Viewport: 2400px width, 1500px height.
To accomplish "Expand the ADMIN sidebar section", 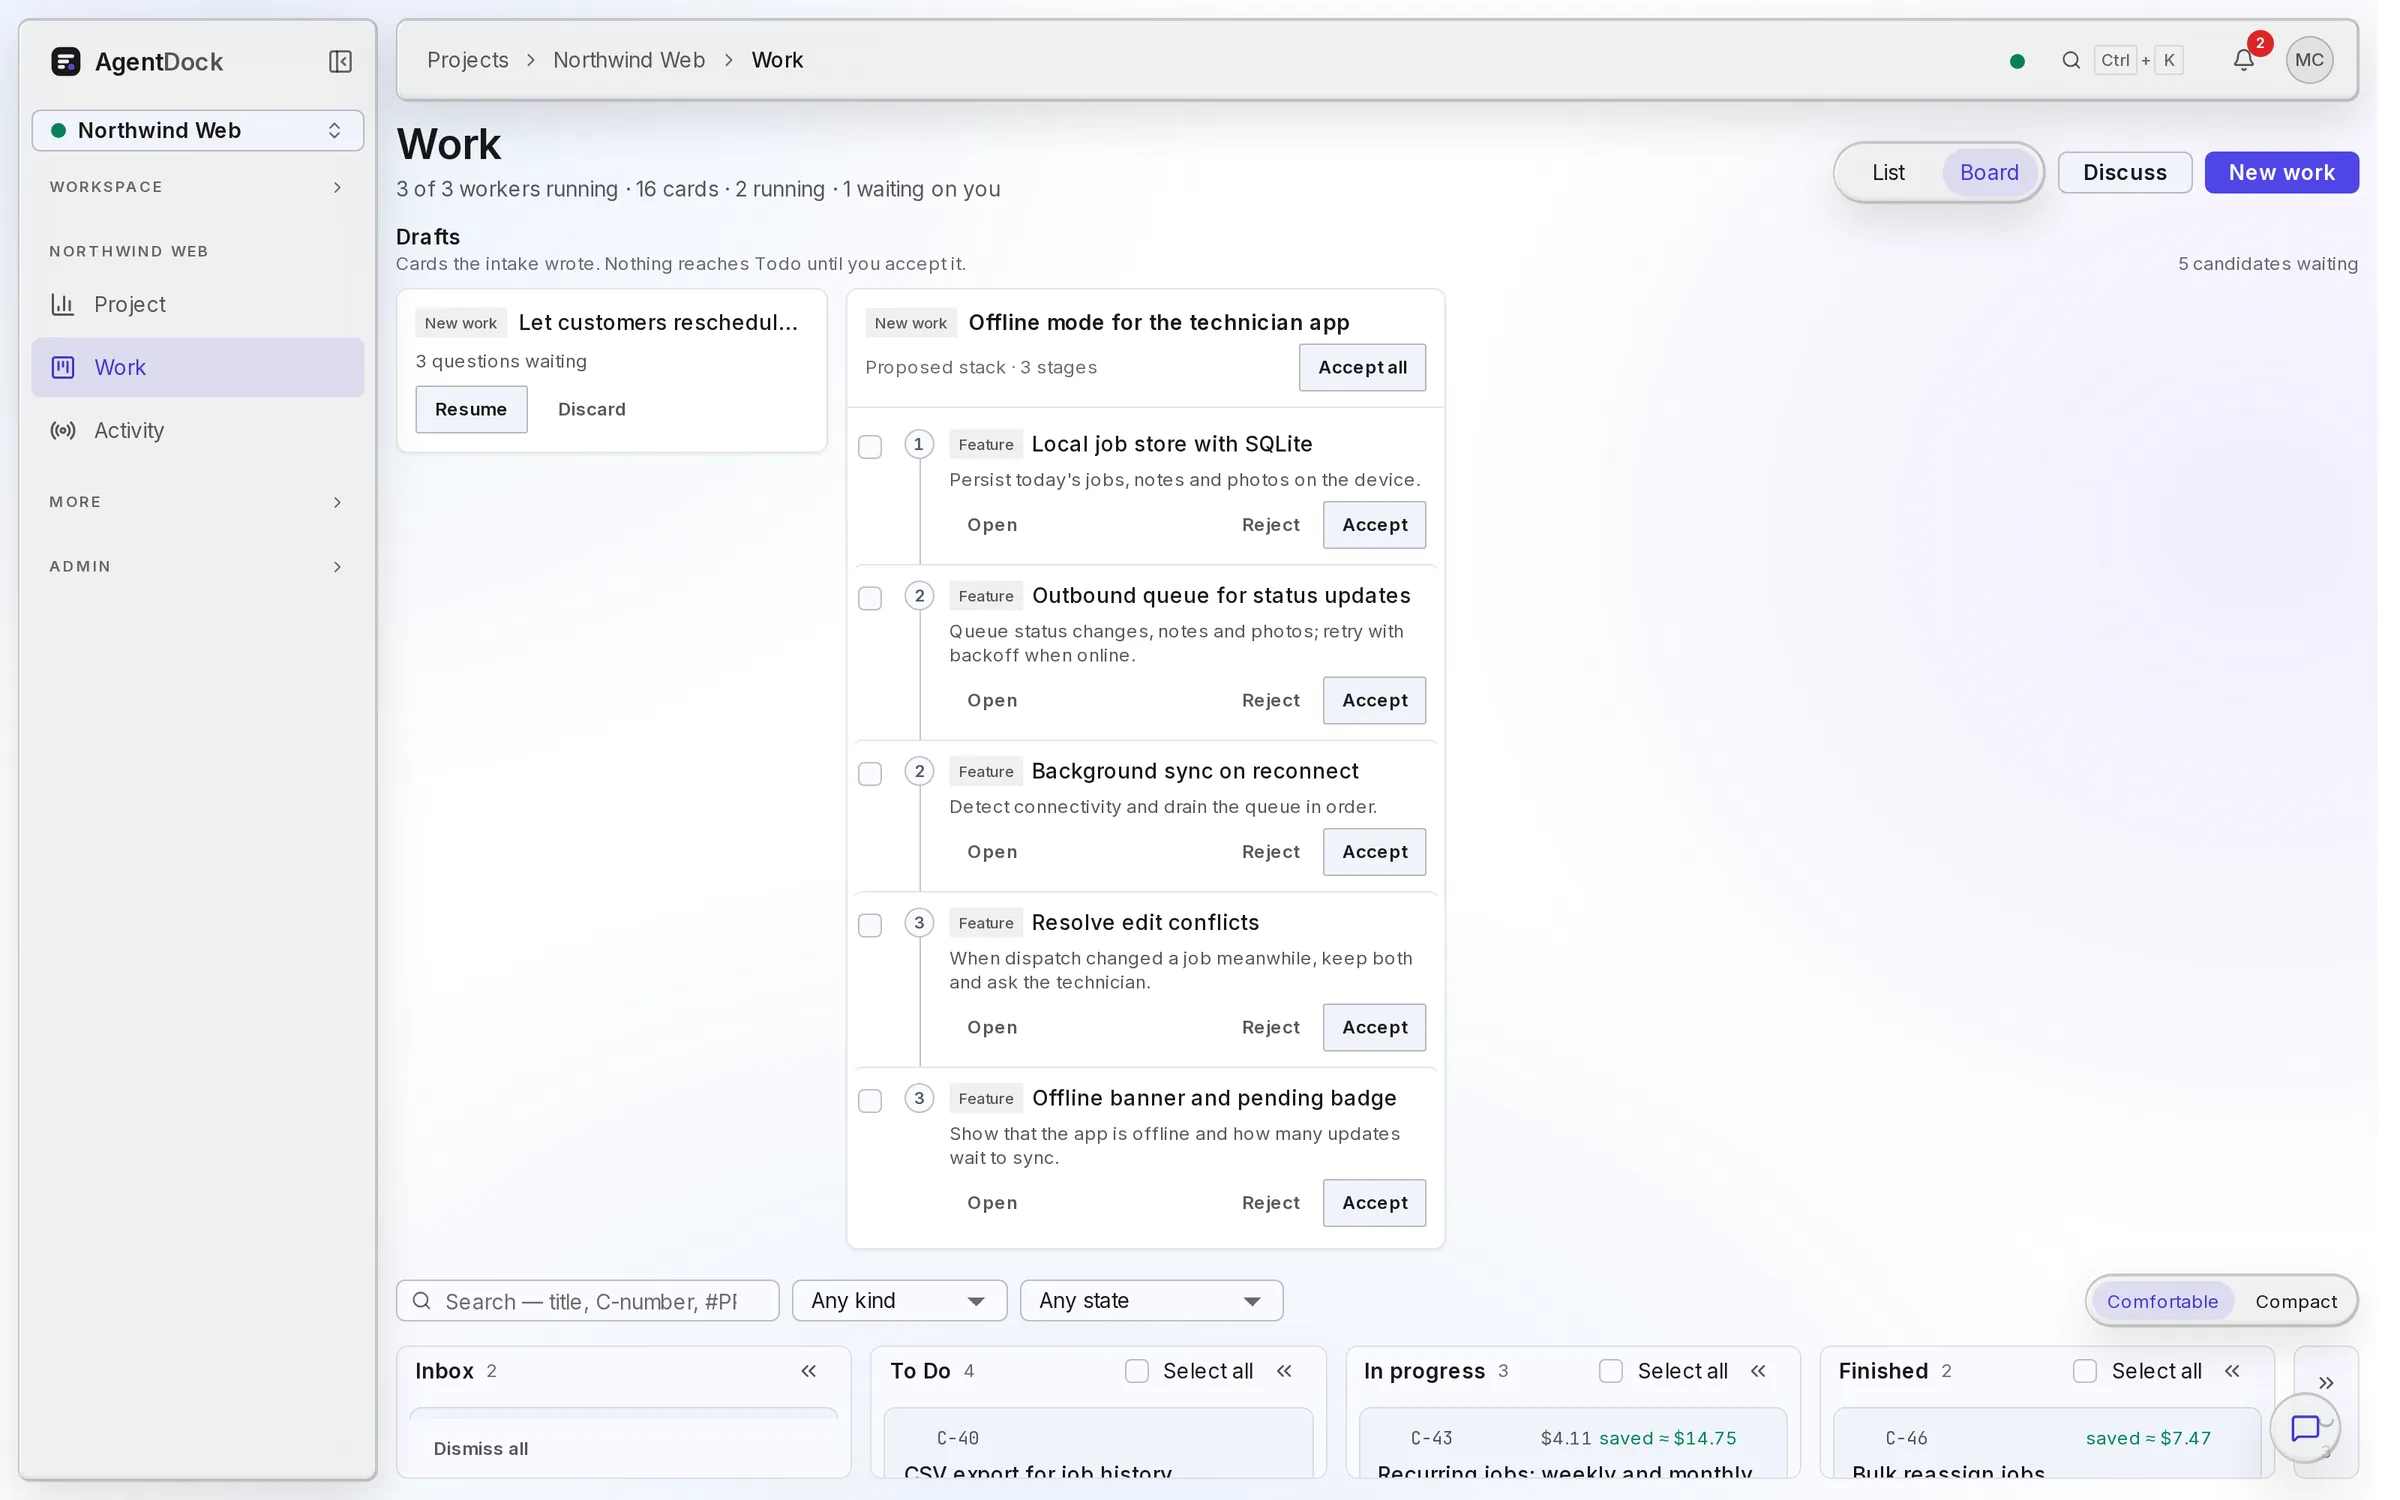I will pyautogui.click(x=198, y=566).
